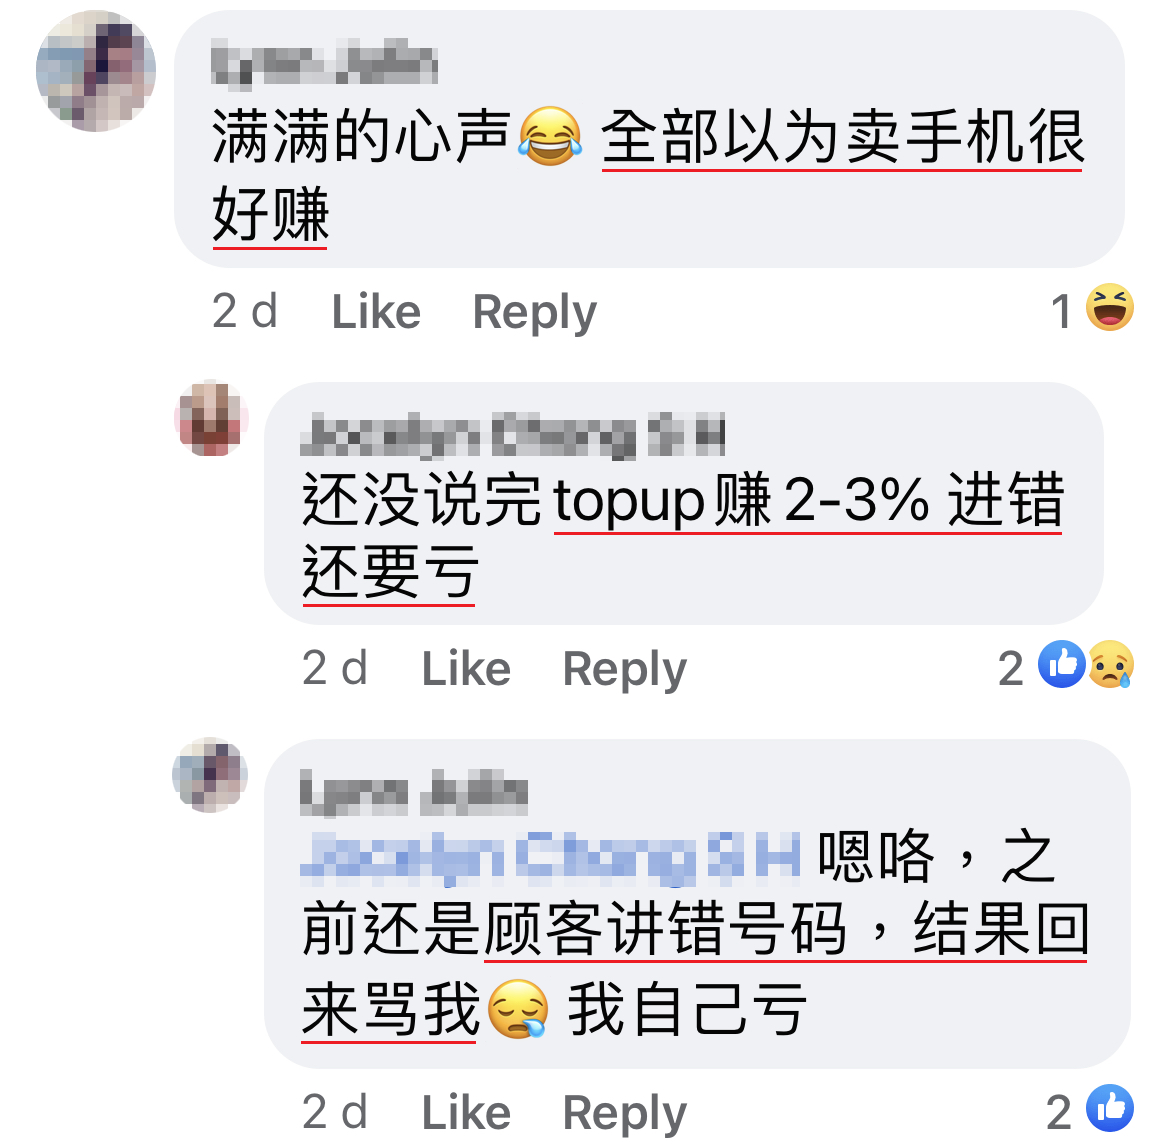The image size is (1170, 1147).
Task: Like the 顾客讲错号码 comment
Action: click(x=466, y=1113)
